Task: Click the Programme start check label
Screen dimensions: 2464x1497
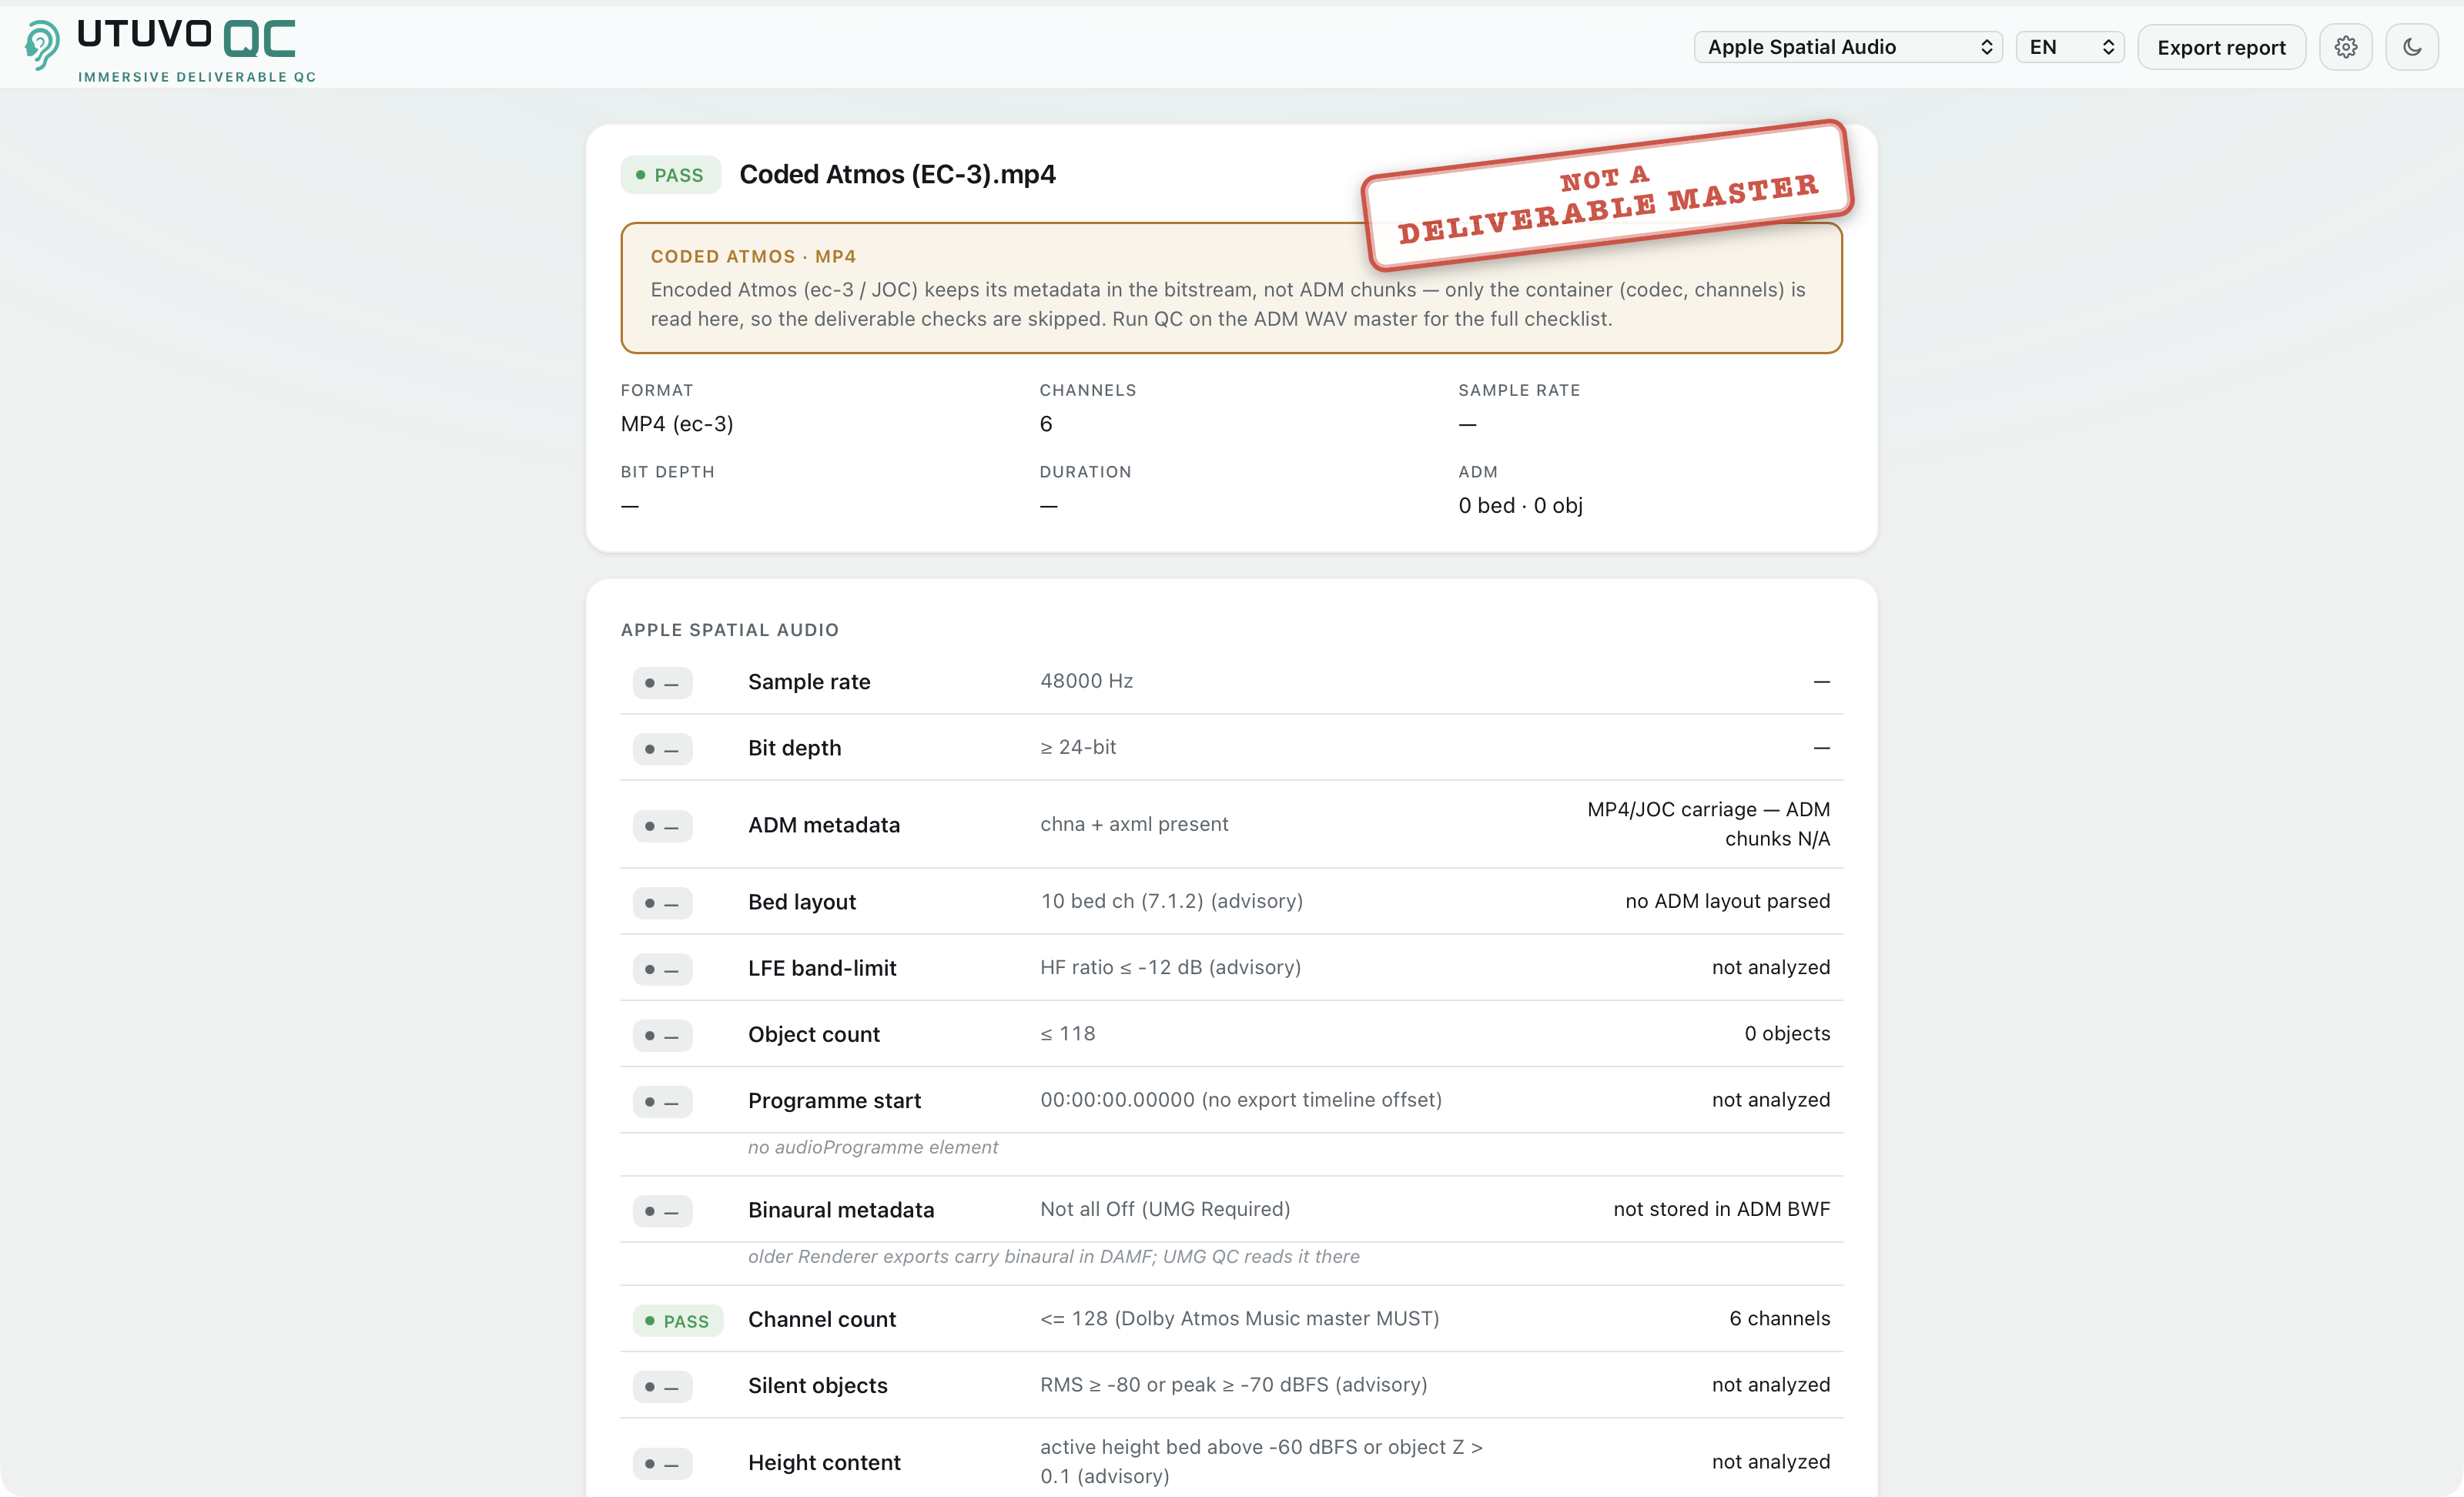Action: (834, 1100)
